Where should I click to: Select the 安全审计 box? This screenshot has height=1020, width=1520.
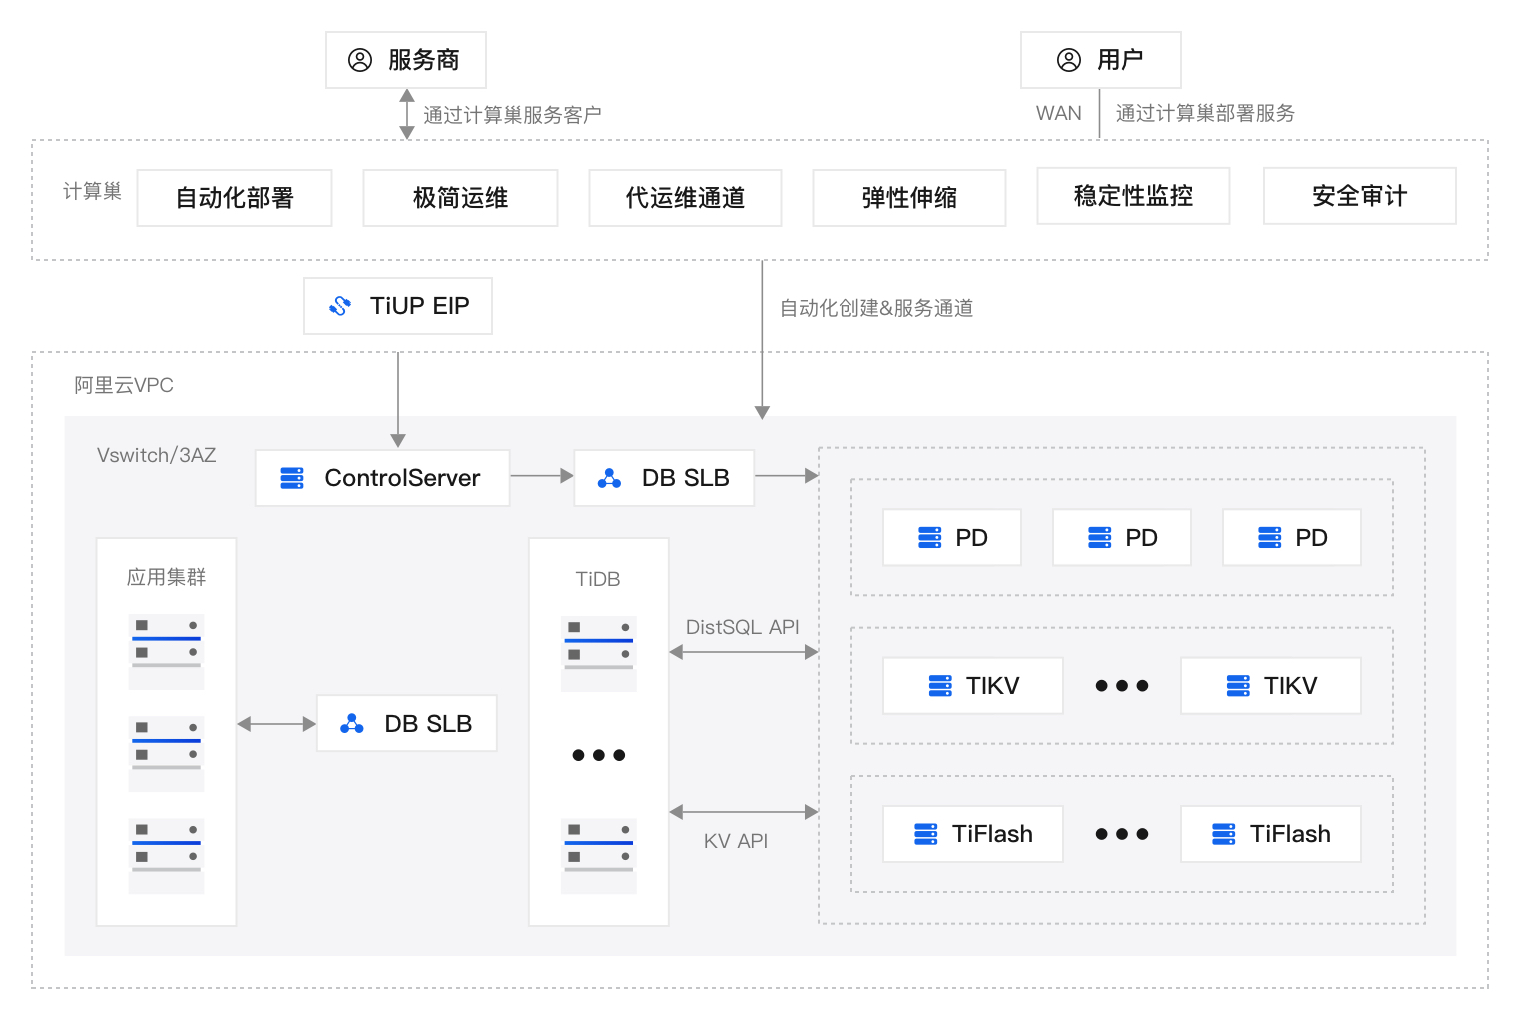(x=1360, y=196)
